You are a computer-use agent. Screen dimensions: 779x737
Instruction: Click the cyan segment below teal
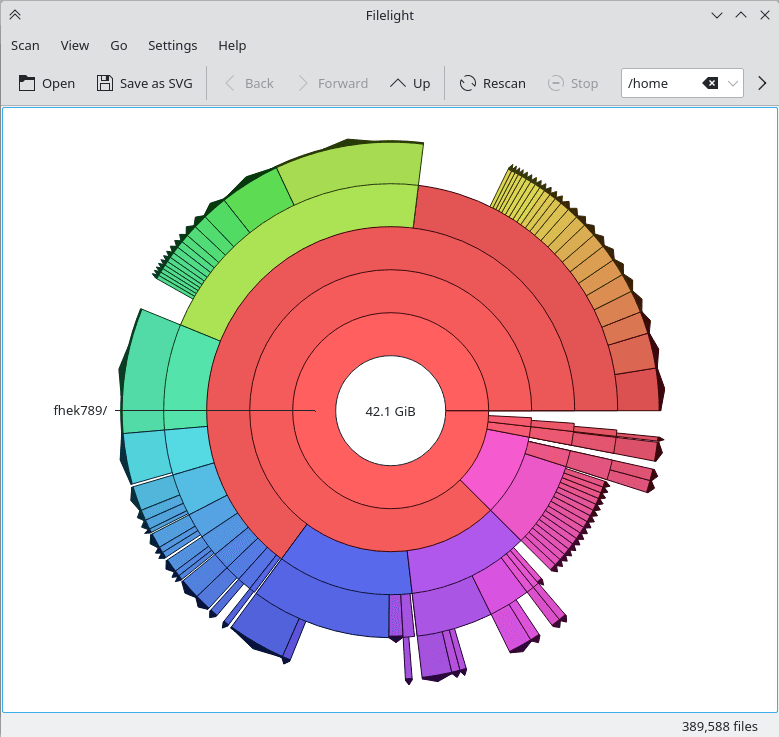tap(147, 455)
